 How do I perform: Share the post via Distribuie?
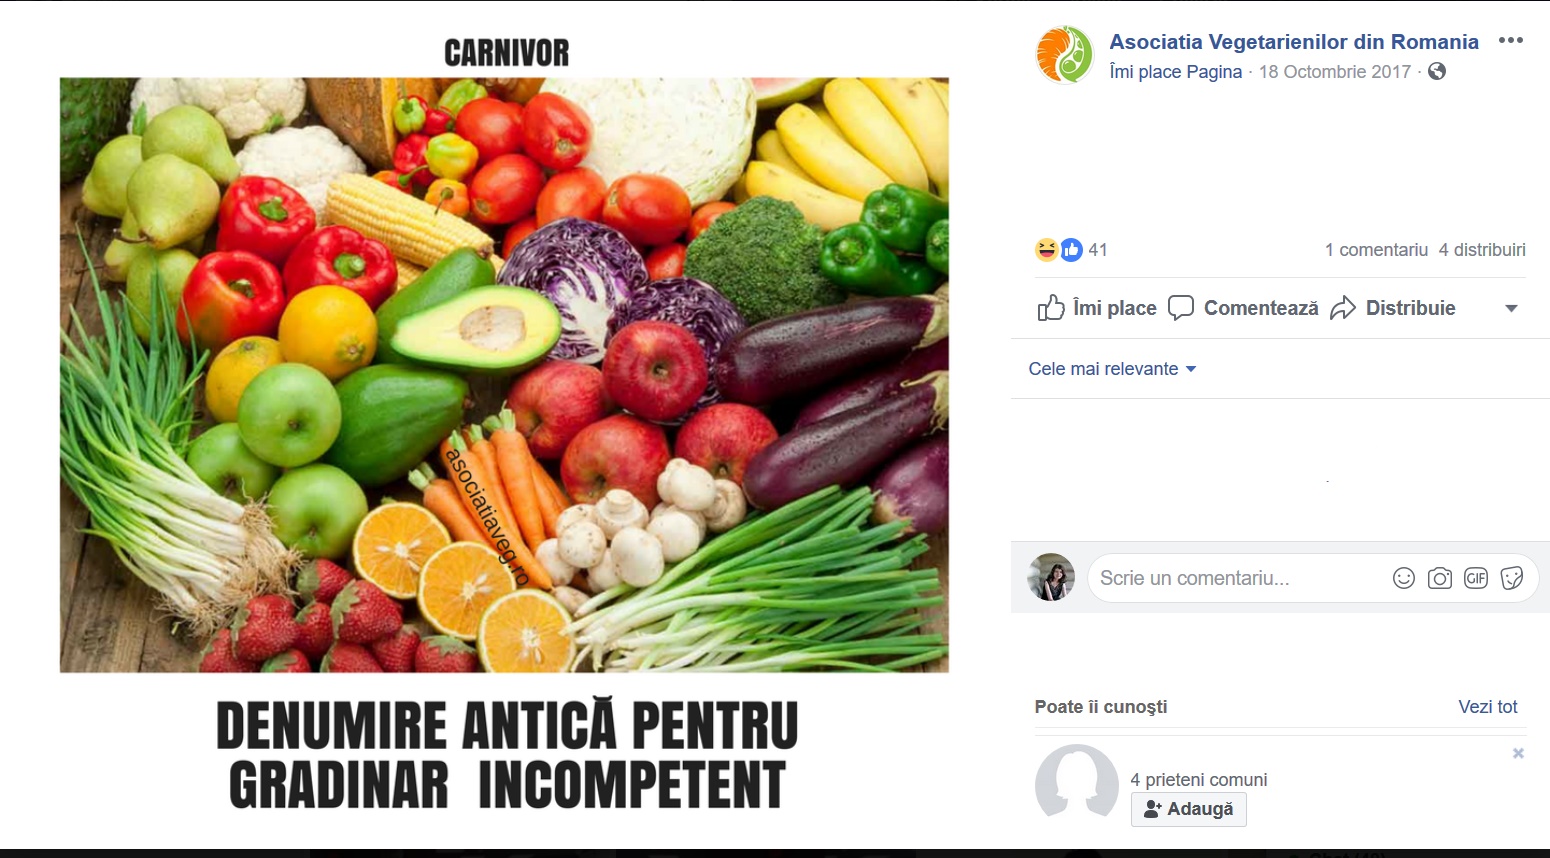(x=1392, y=308)
